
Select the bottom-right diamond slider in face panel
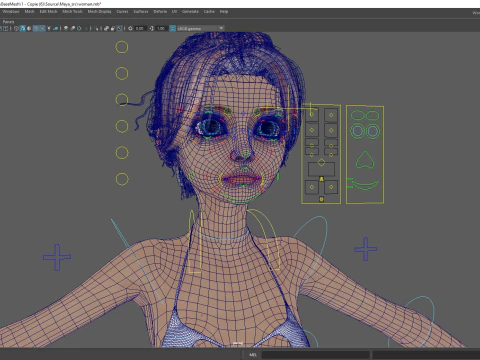(x=331, y=187)
